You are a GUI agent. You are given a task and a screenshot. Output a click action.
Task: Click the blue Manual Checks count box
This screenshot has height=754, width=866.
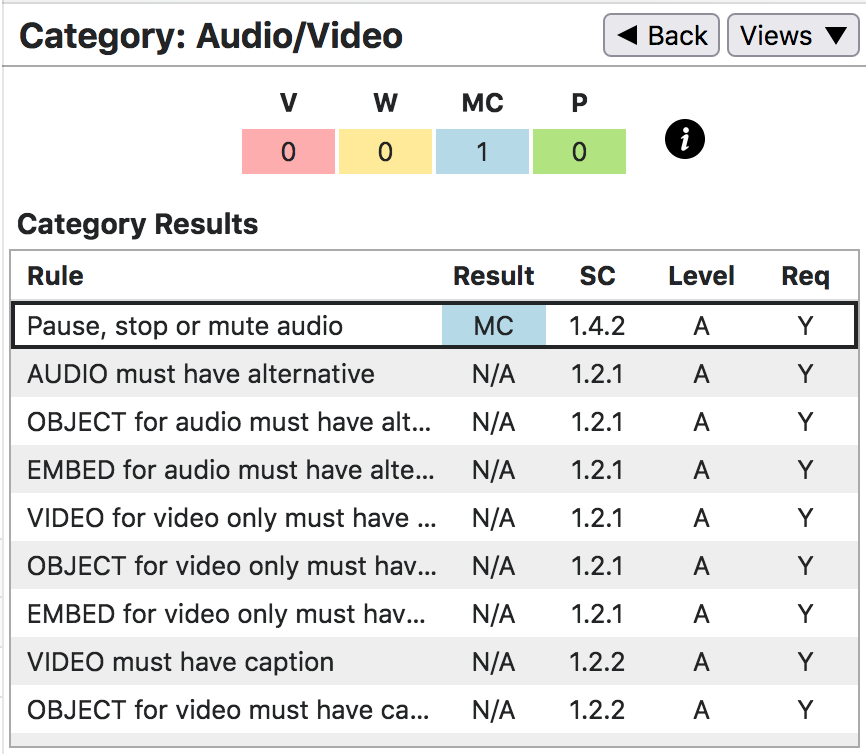pyautogui.click(x=482, y=152)
